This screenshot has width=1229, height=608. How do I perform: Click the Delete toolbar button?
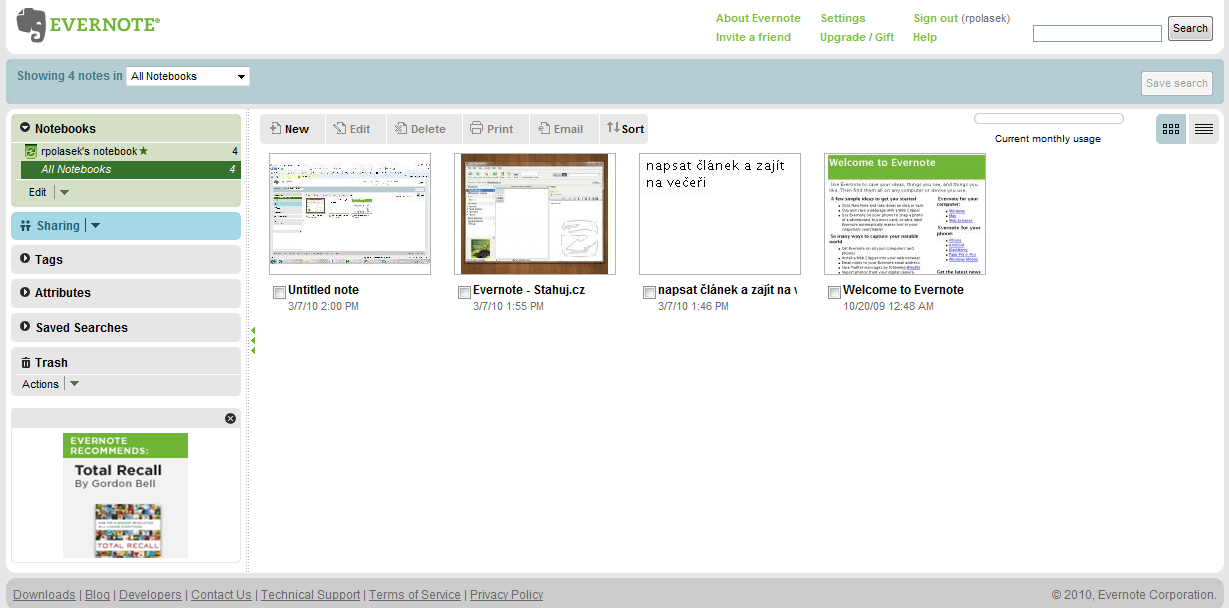[420, 129]
